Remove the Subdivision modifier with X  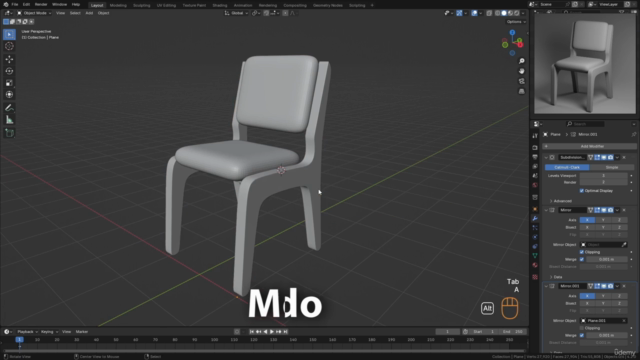(x=624, y=157)
